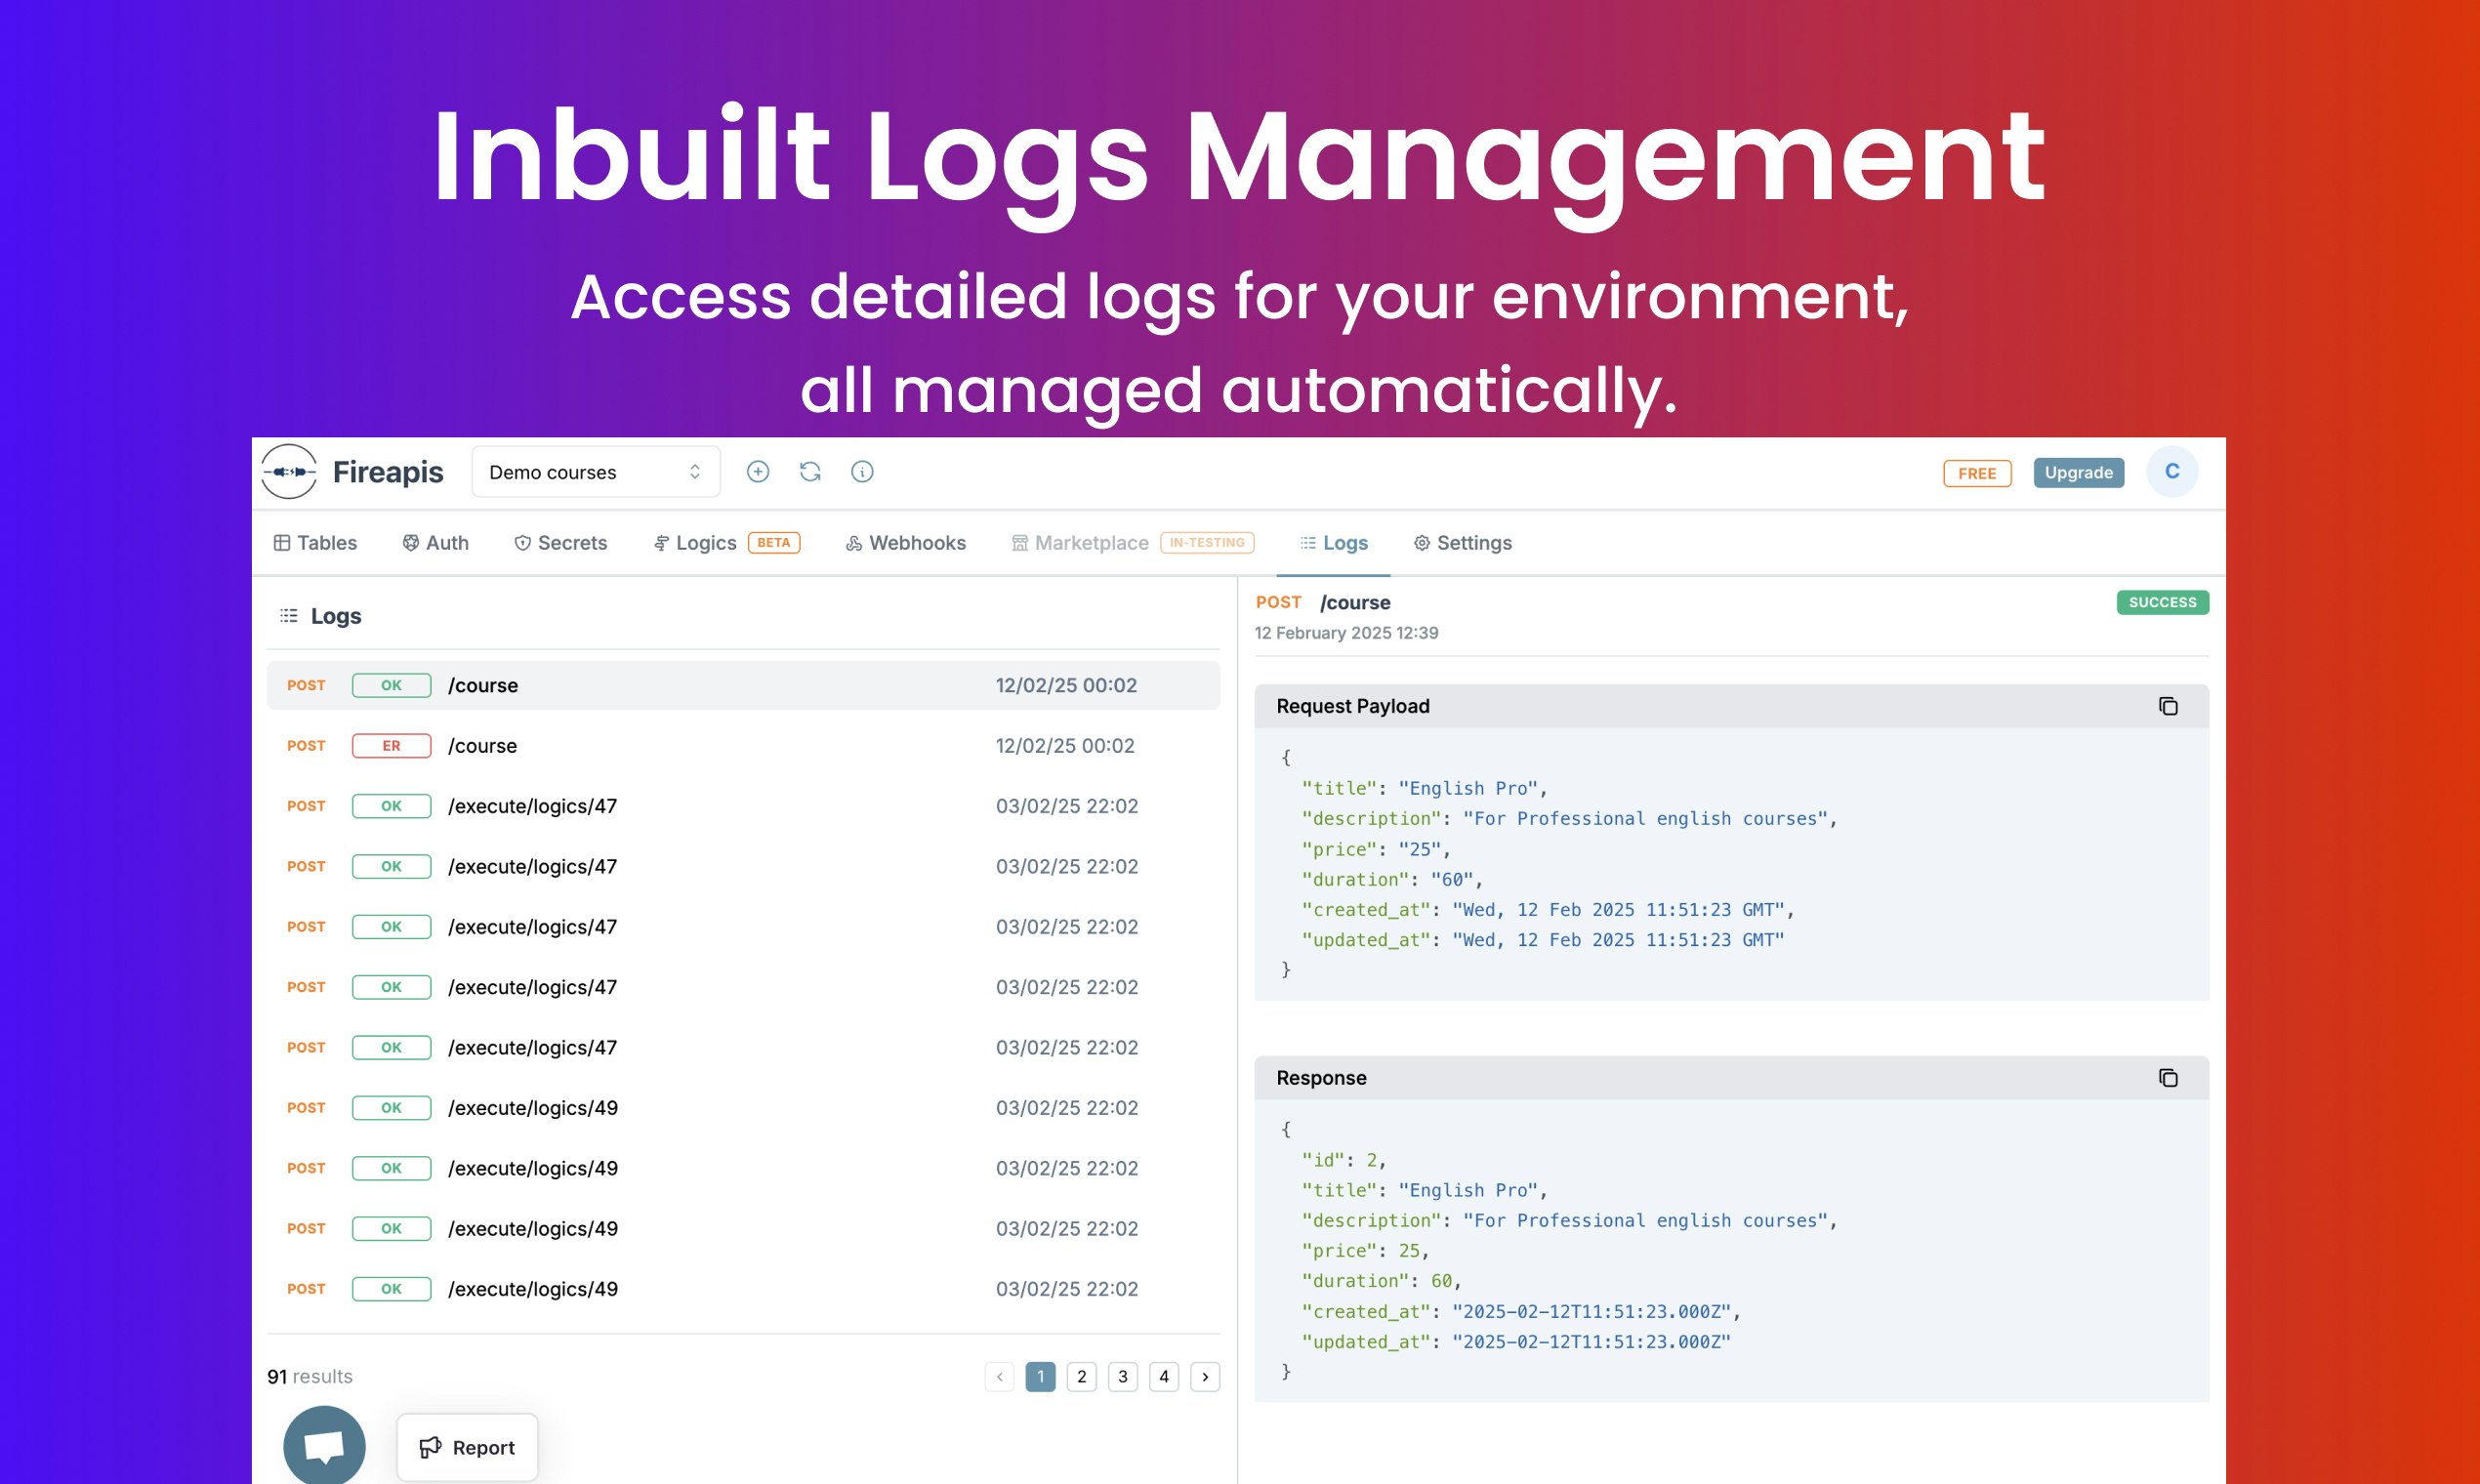The height and width of the screenshot is (1484, 2480).
Task: Open the Settings tab
Action: [x=1462, y=543]
